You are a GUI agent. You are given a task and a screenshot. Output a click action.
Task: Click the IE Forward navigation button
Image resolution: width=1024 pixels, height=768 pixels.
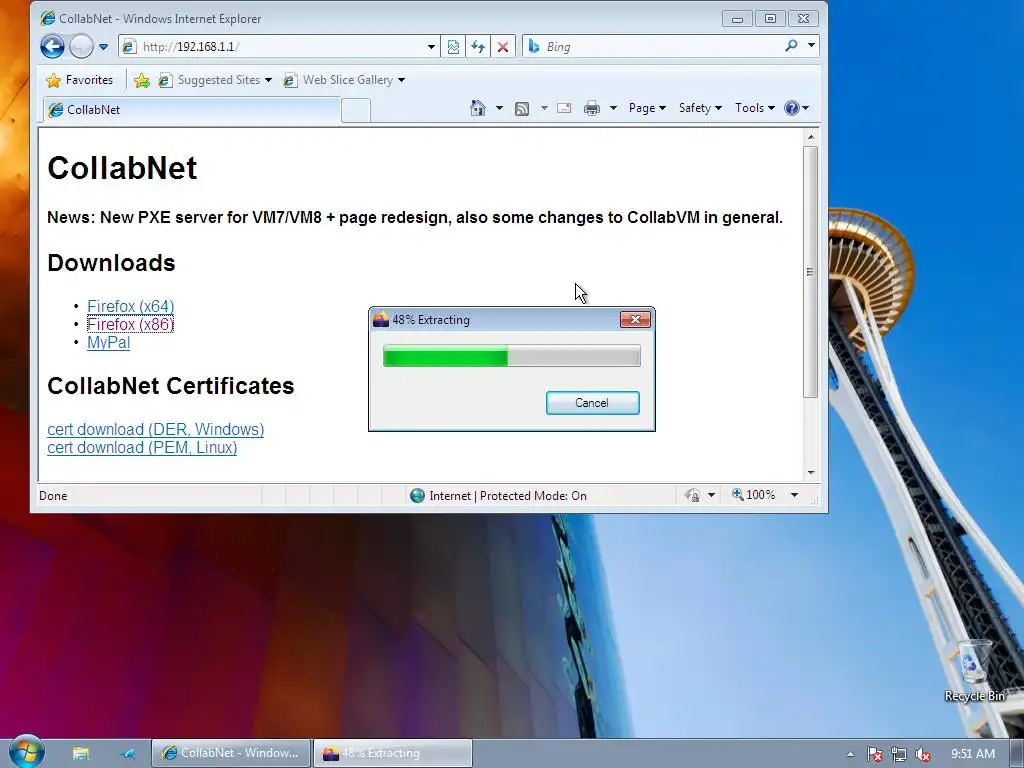(81, 46)
